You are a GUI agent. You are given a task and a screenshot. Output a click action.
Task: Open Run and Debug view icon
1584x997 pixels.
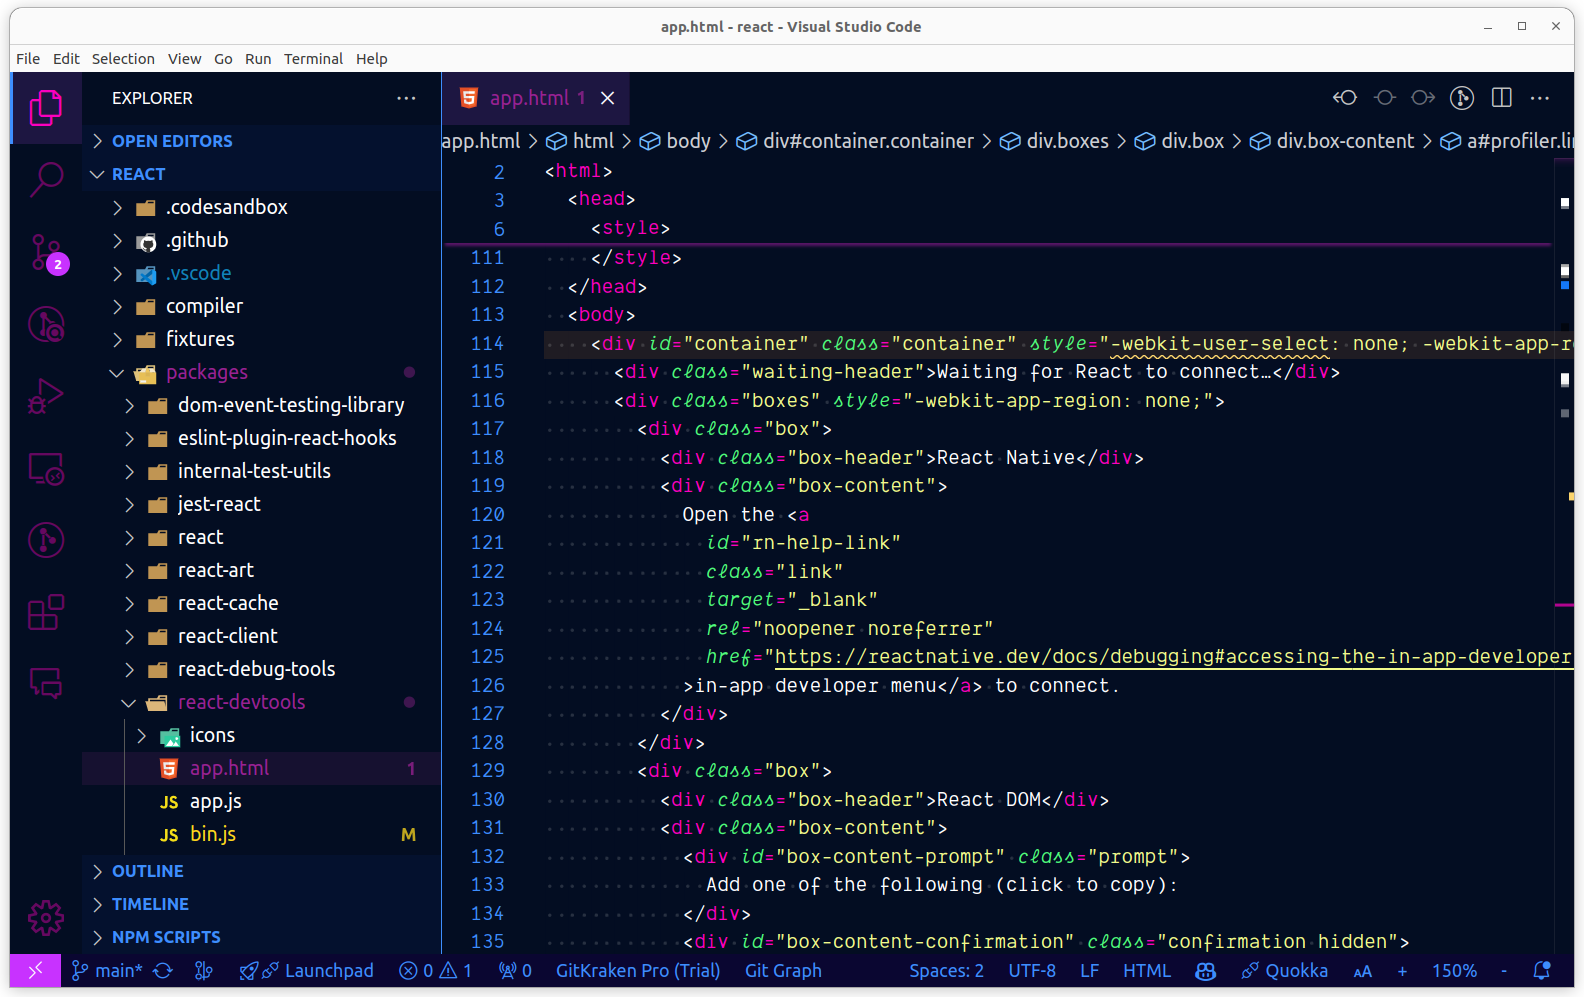[x=46, y=396]
